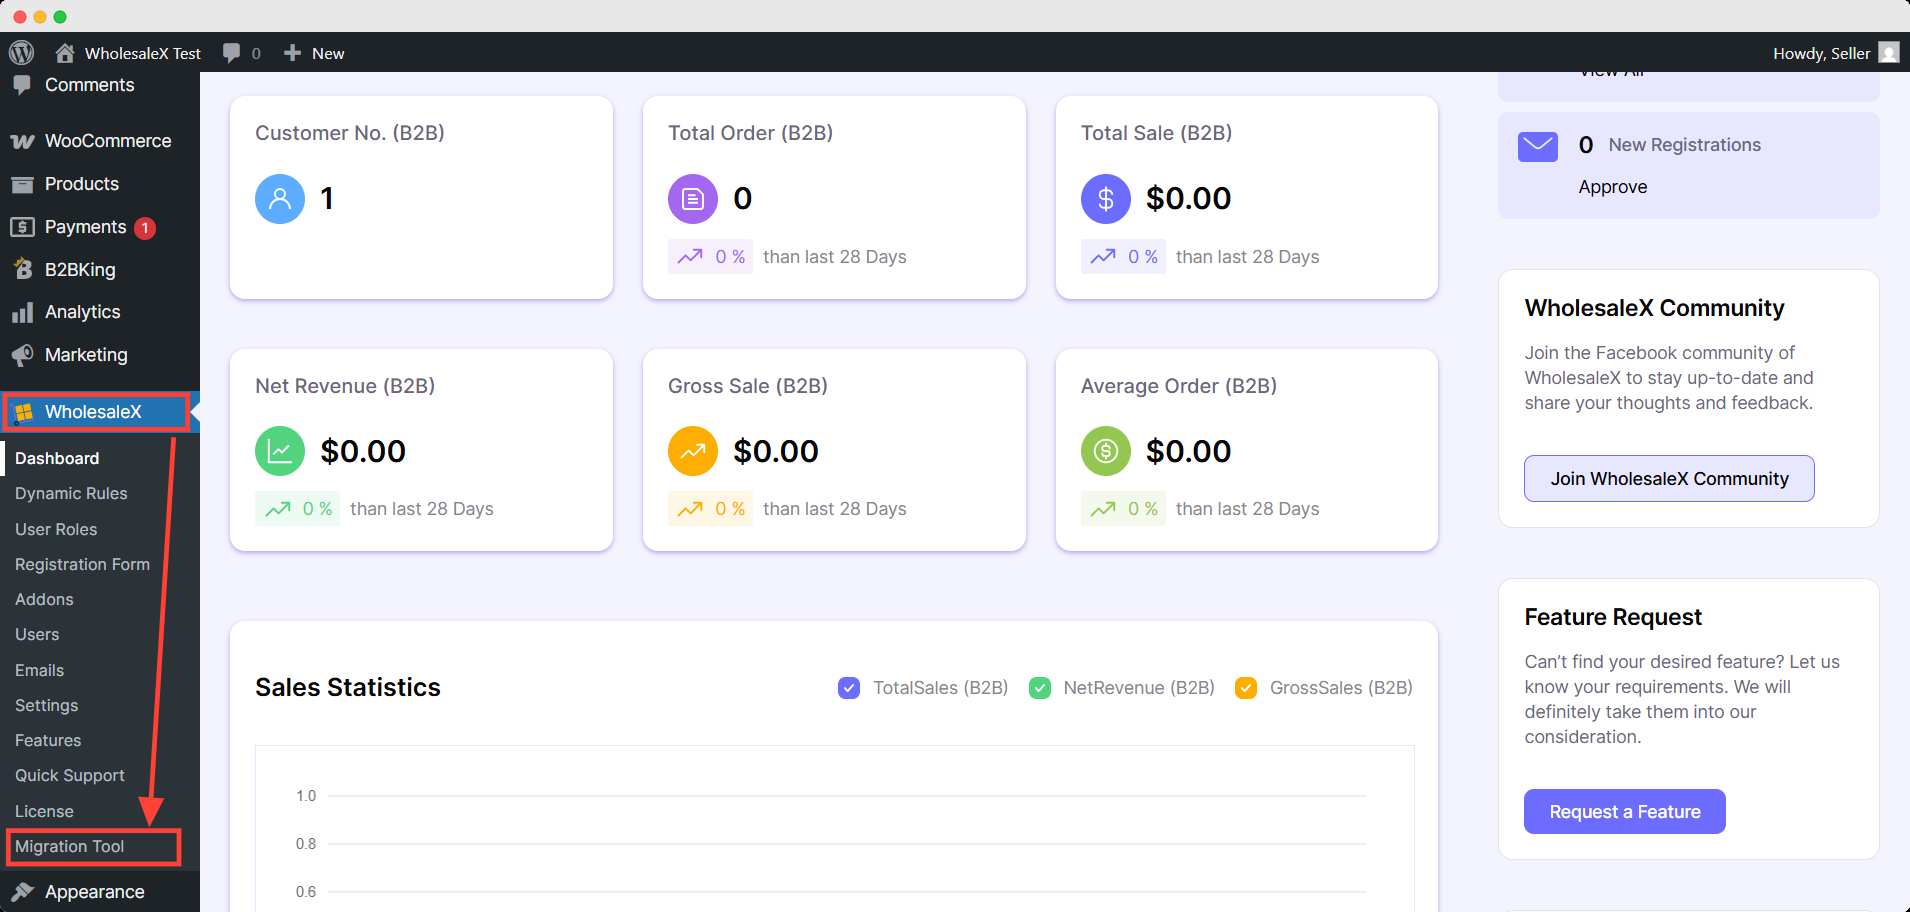The height and width of the screenshot is (912, 1910).
Task: Click the orange Gross Sale trend icon
Action: (693, 451)
